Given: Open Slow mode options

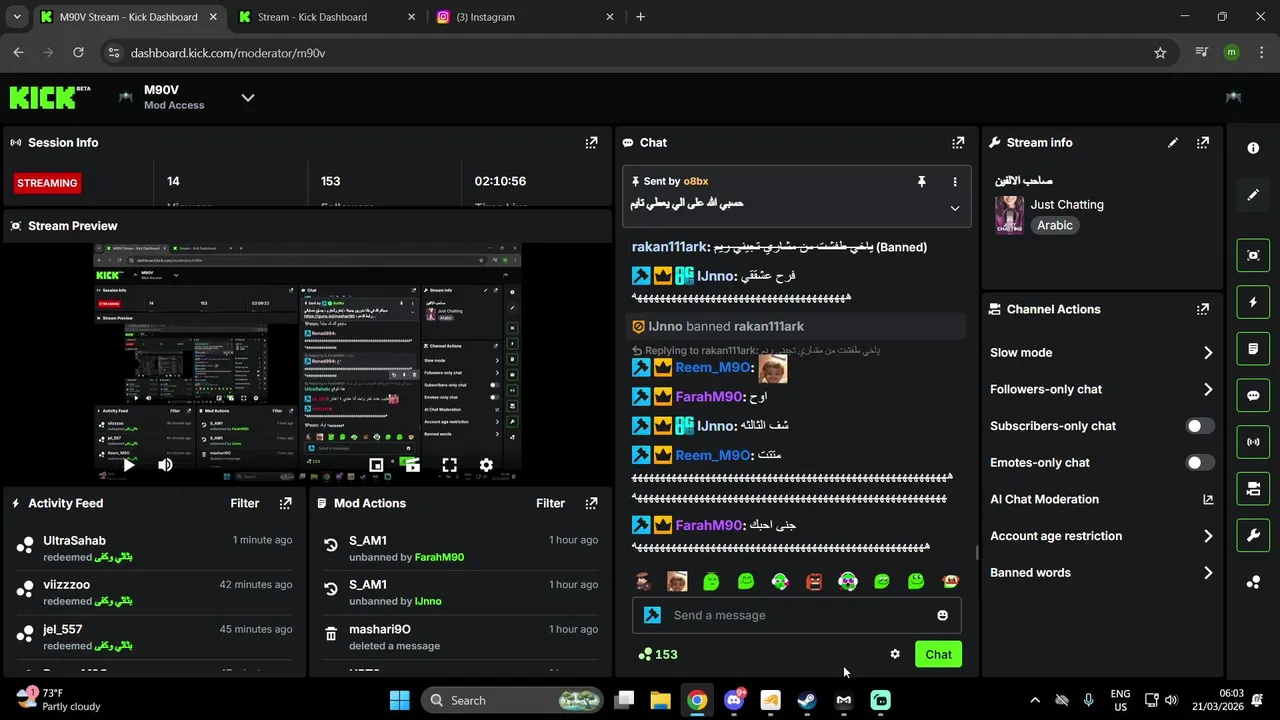Looking at the screenshot, I should click(x=1102, y=352).
